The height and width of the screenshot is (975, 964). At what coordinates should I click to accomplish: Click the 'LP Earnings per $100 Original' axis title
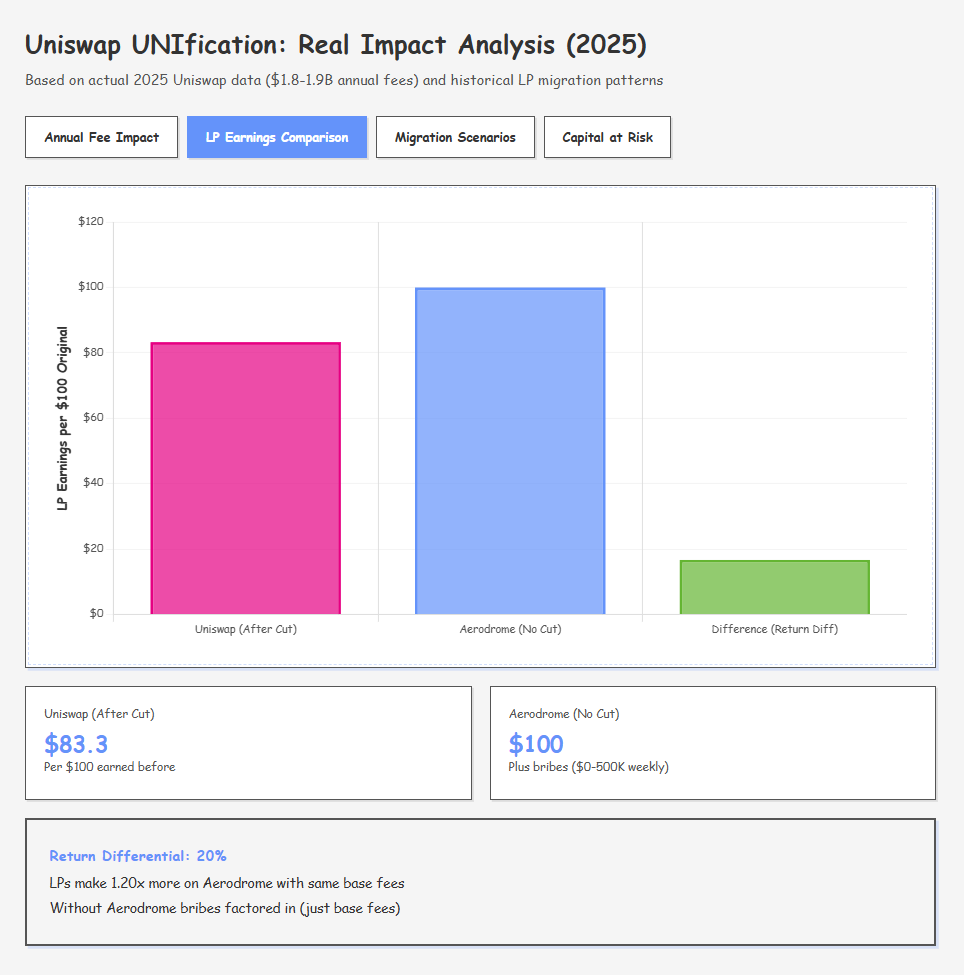tap(62, 418)
